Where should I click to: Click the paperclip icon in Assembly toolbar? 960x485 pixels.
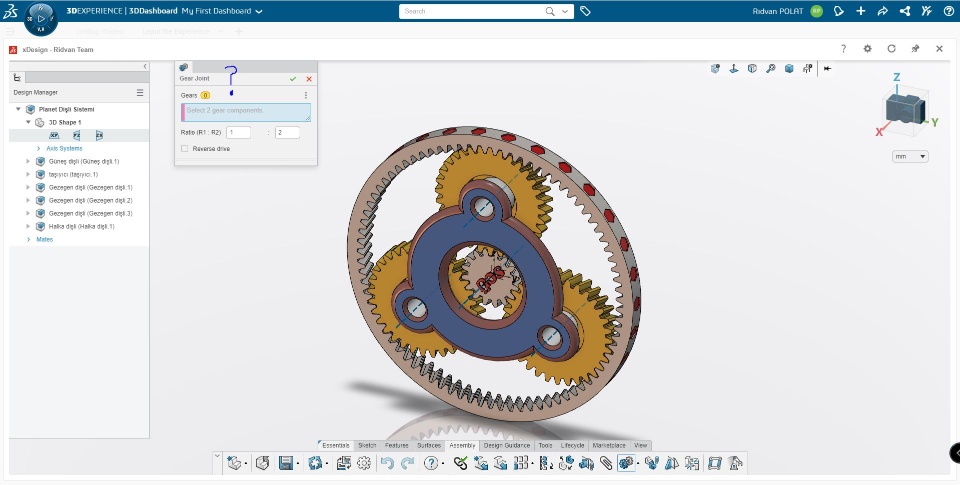click(606, 463)
